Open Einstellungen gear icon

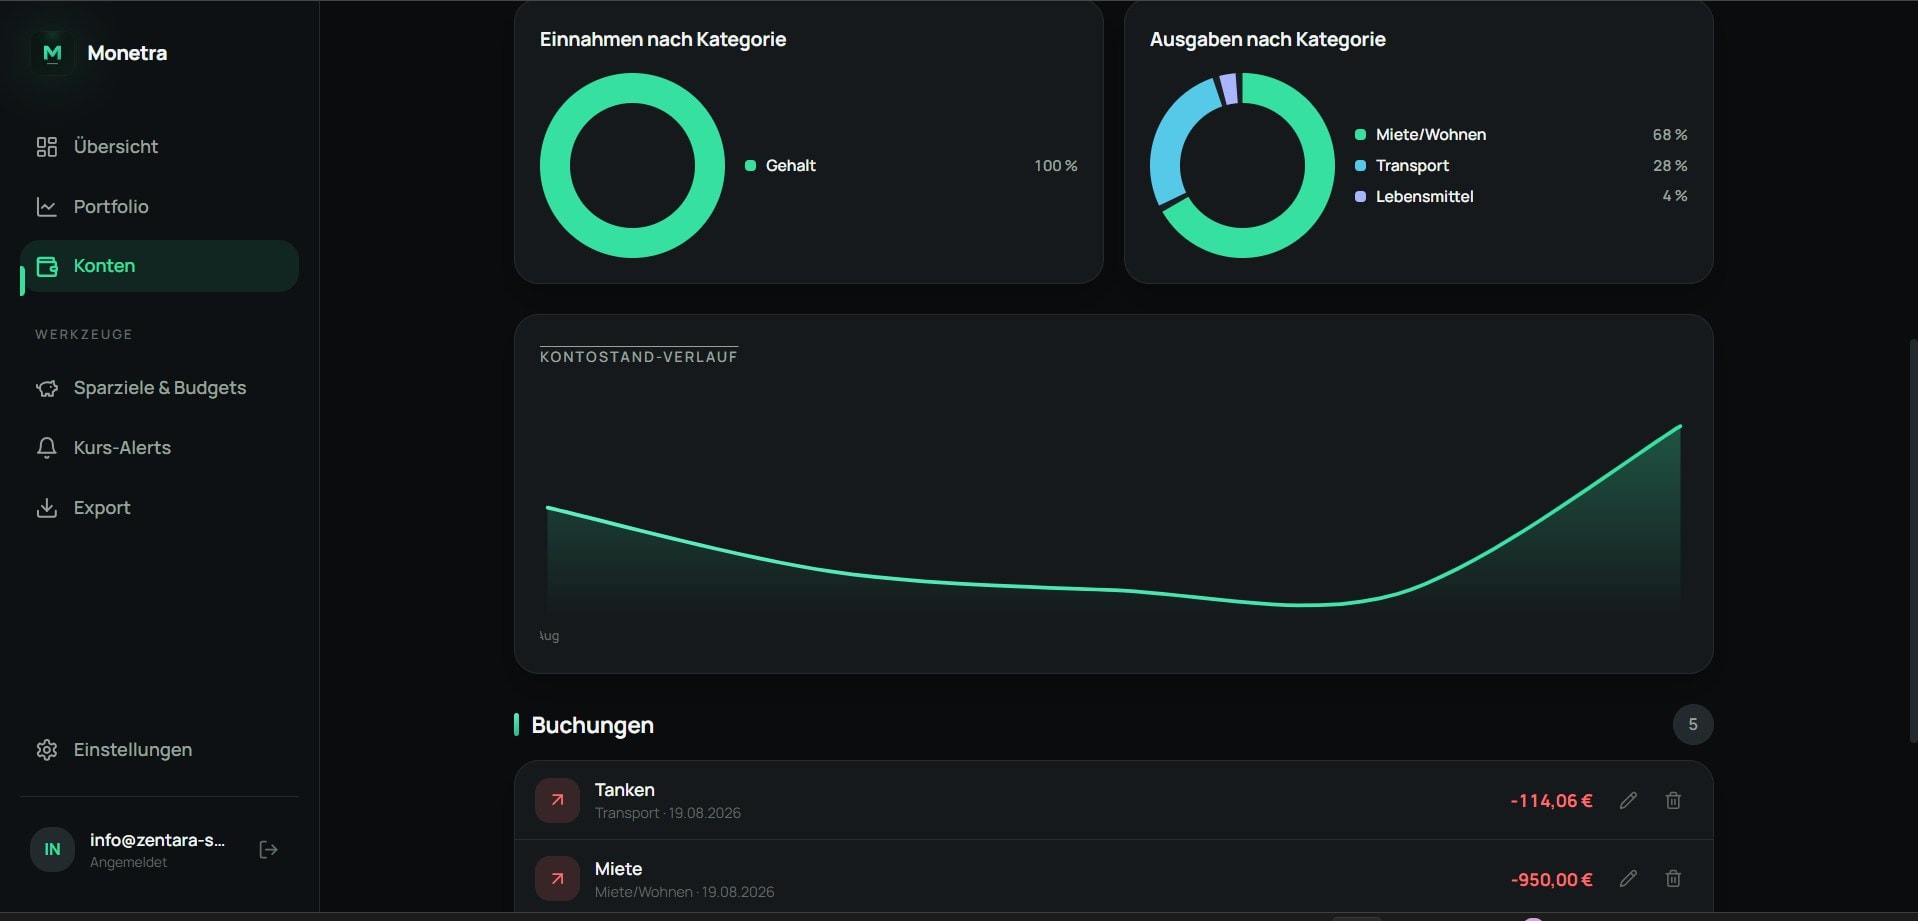point(47,750)
